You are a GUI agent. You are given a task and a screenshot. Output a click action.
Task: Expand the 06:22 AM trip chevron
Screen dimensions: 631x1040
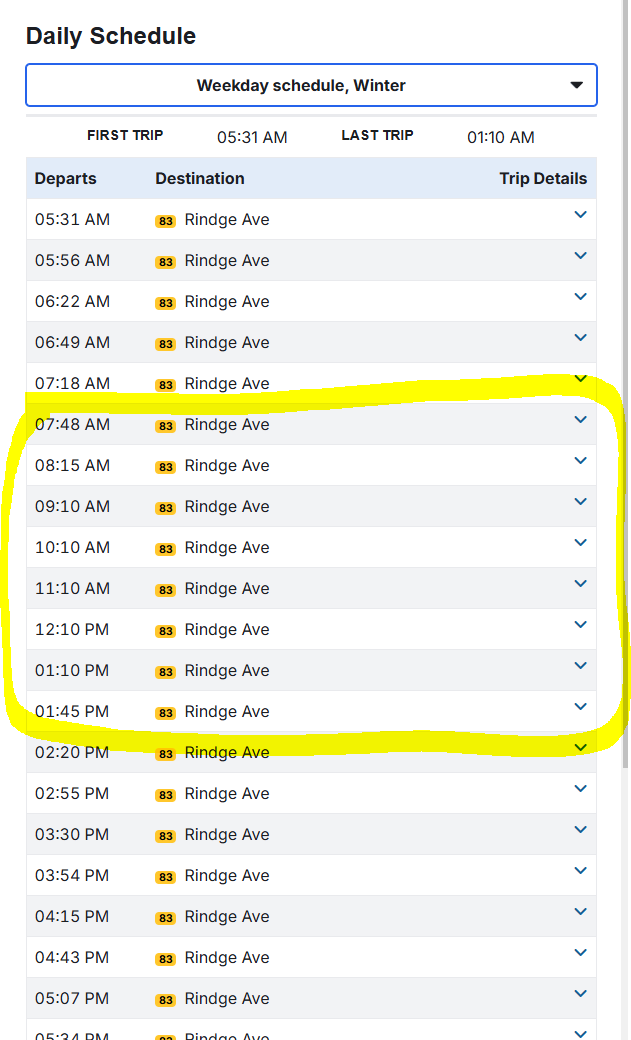(x=580, y=297)
